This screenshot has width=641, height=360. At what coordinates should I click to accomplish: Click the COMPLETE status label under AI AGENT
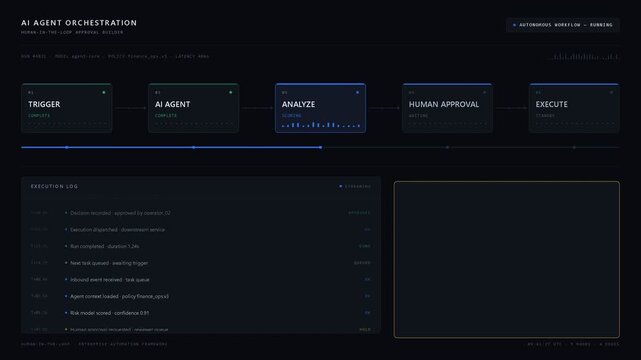pos(166,116)
